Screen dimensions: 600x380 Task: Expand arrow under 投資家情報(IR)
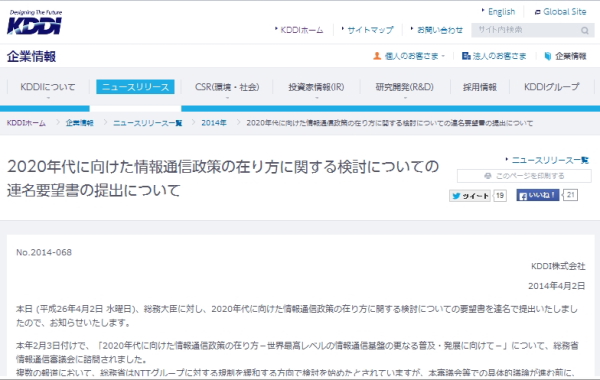(316, 98)
